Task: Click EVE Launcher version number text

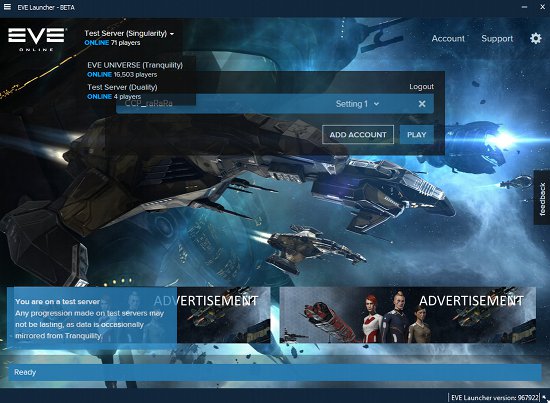Action: (x=495, y=398)
